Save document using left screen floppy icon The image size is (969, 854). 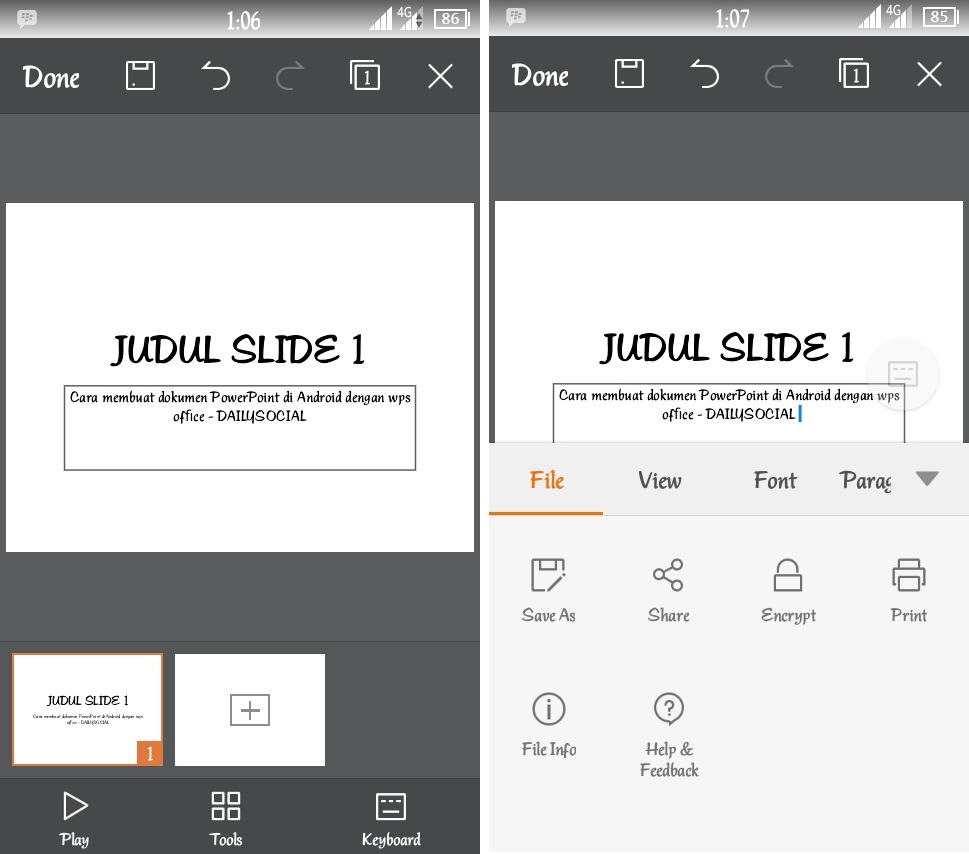(x=140, y=76)
